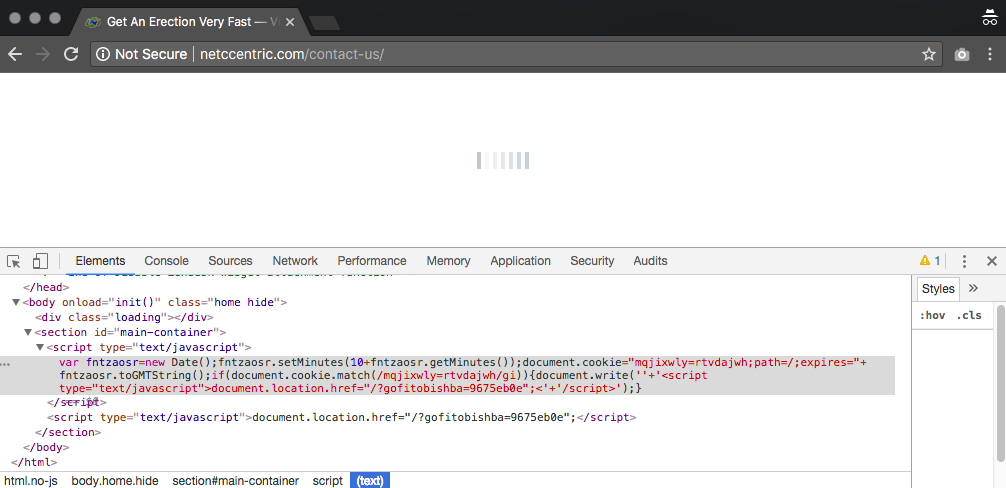Open the Performance tab

coord(372,261)
